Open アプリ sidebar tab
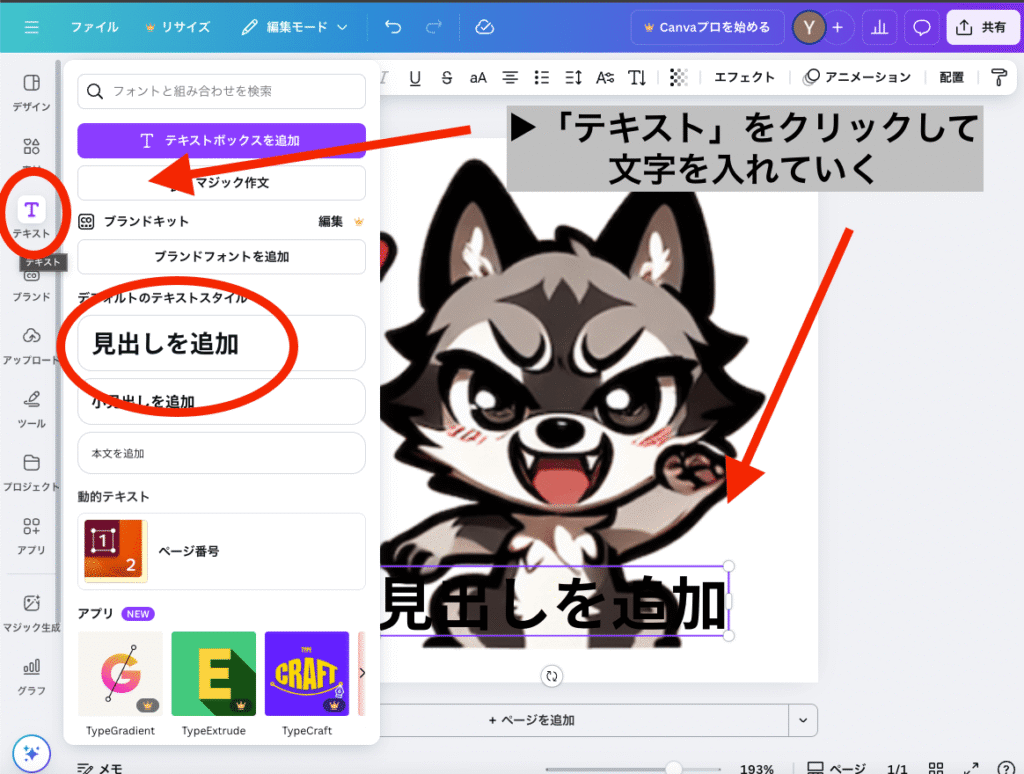The height and width of the screenshot is (774, 1024). tap(31, 536)
